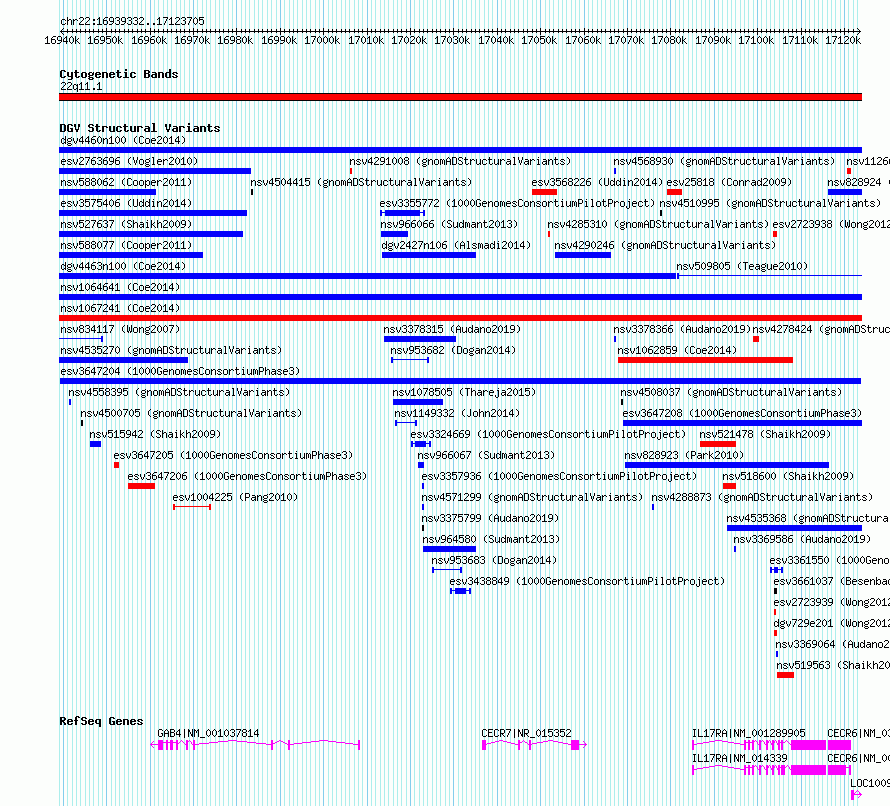The width and height of the screenshot is (890, 806).
Task: Select nsv4291008 gnomAD variant label
Action: point(460,161)
